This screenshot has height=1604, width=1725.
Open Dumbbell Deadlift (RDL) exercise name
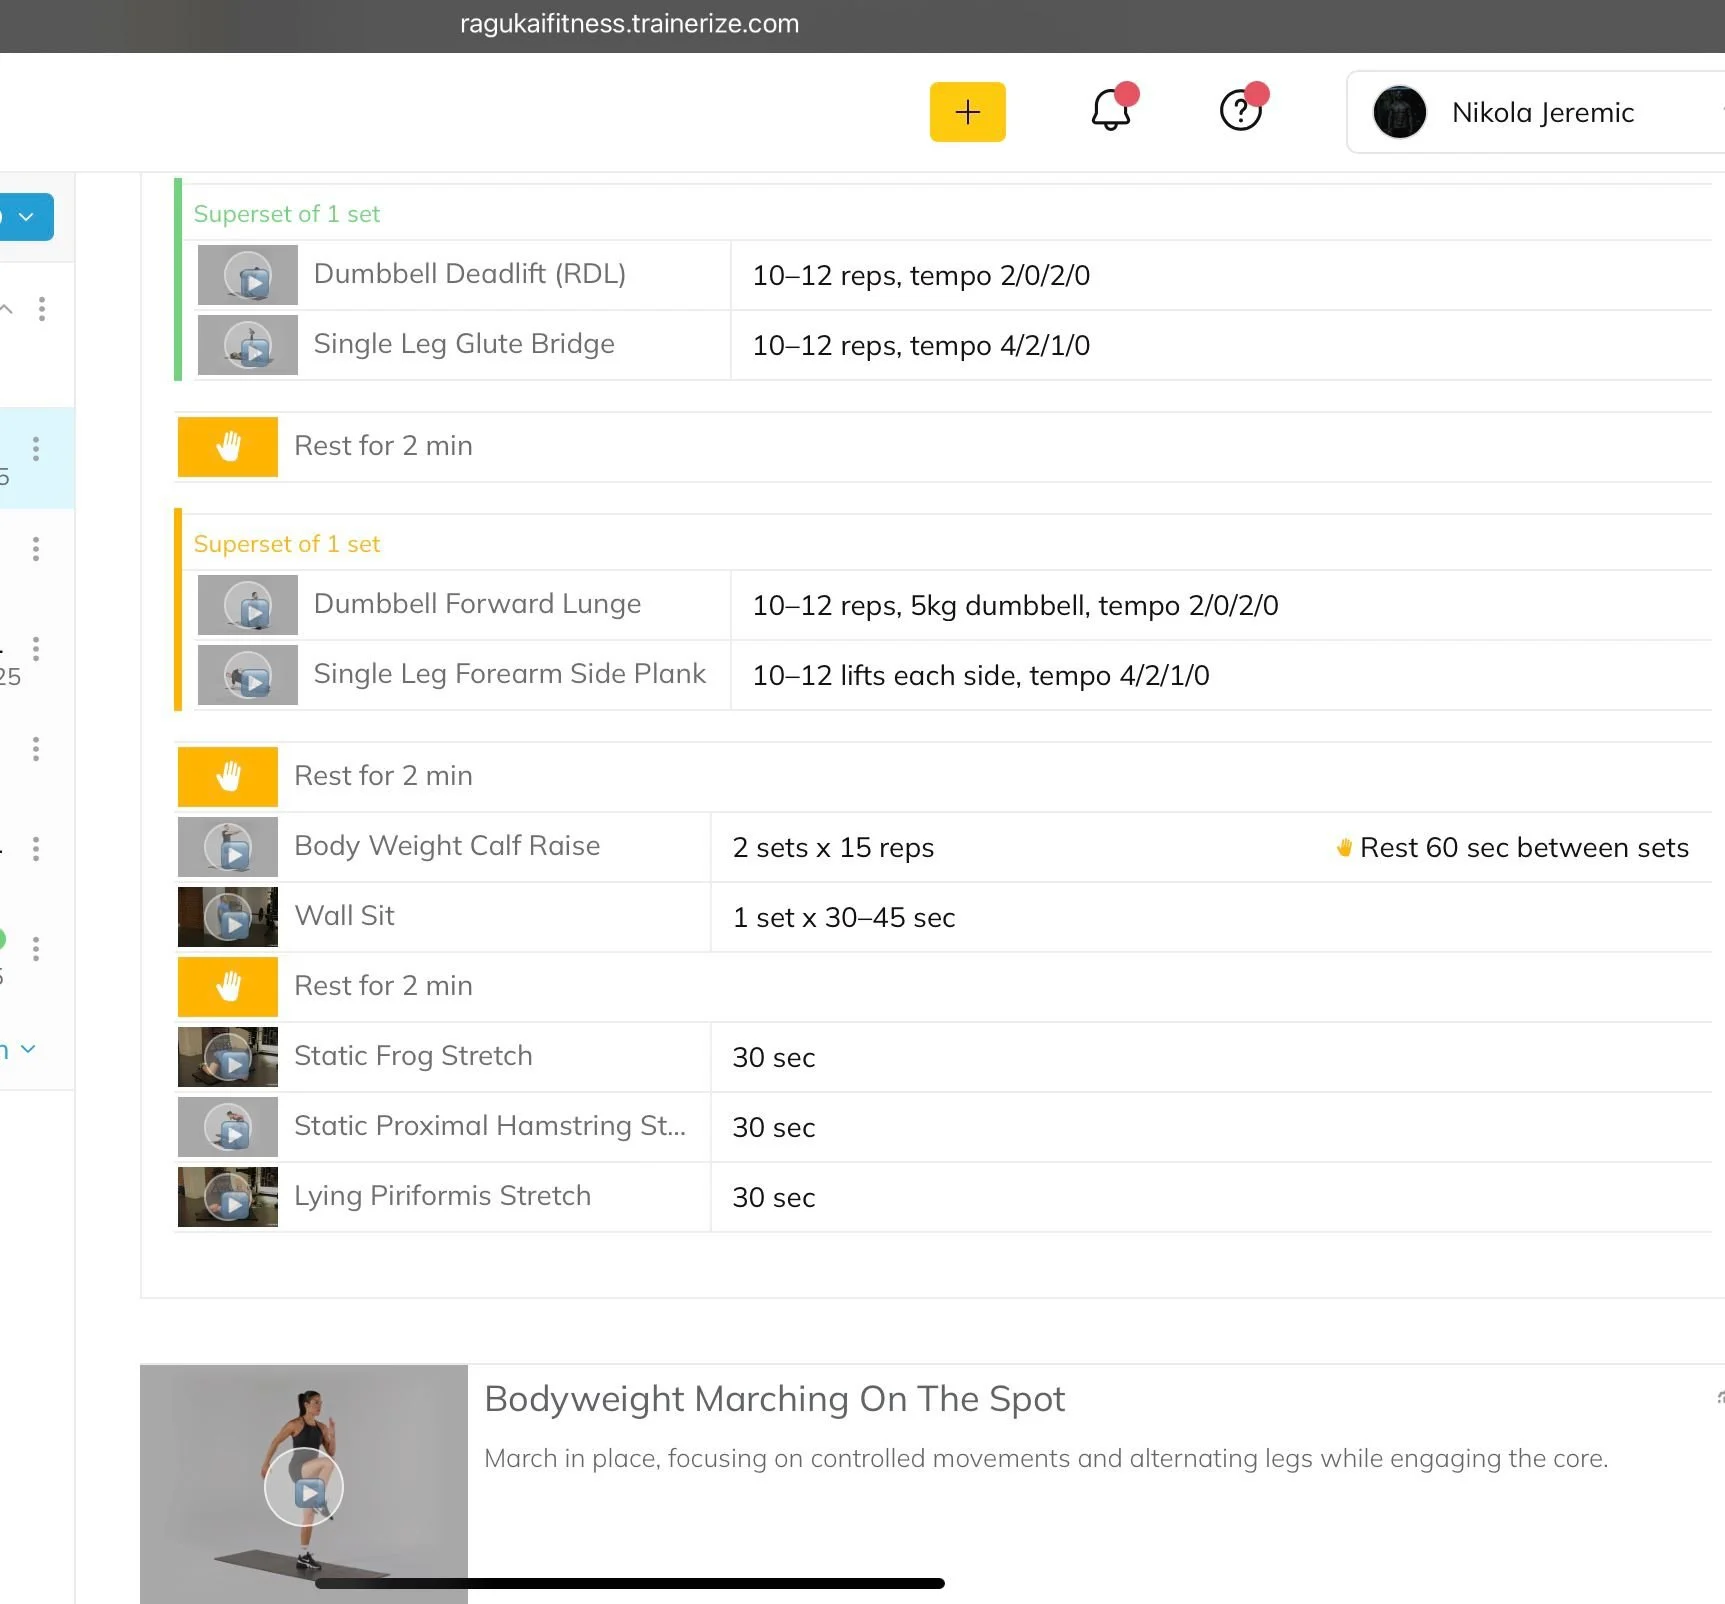click(469, 274)
